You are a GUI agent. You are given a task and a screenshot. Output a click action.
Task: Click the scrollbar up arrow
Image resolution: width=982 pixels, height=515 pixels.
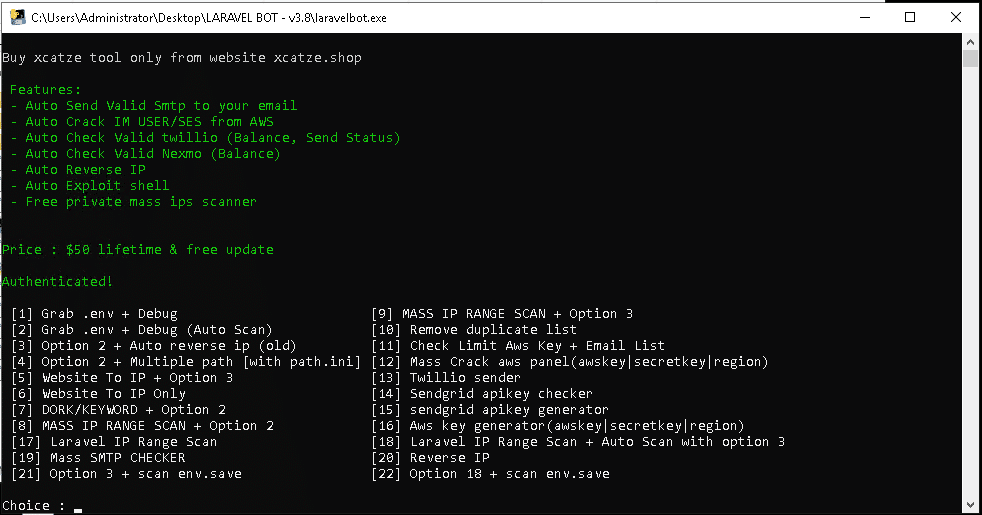[970, 42]
